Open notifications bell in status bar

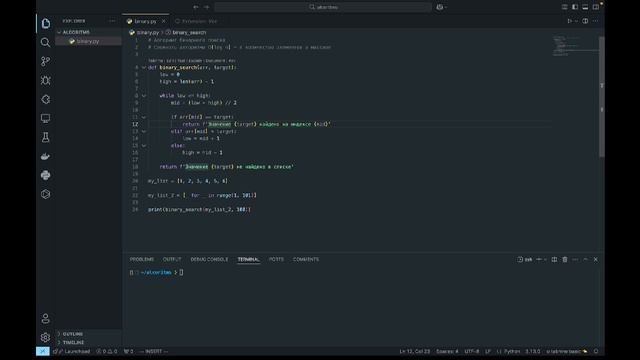click(596, 351)
